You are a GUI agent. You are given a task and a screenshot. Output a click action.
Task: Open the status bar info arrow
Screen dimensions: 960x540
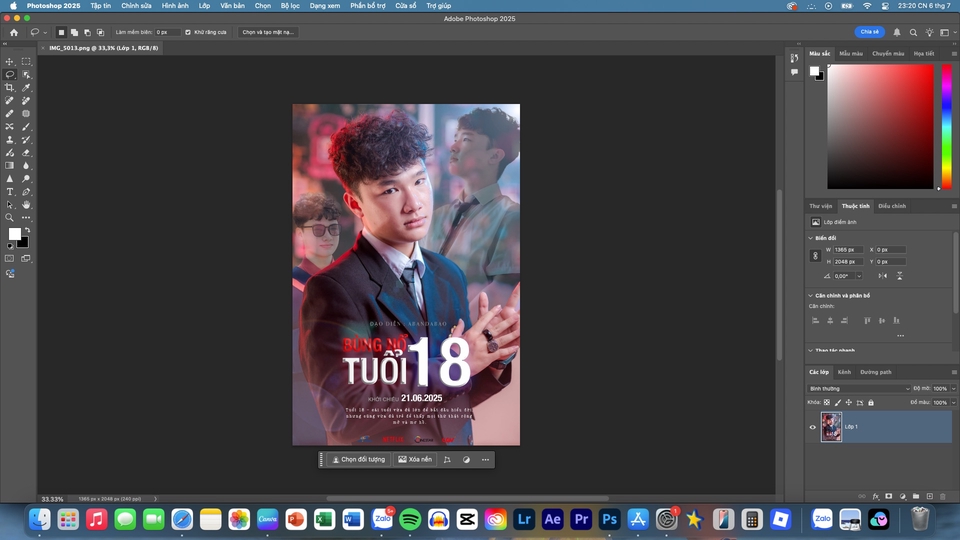[x=156, y=499]
